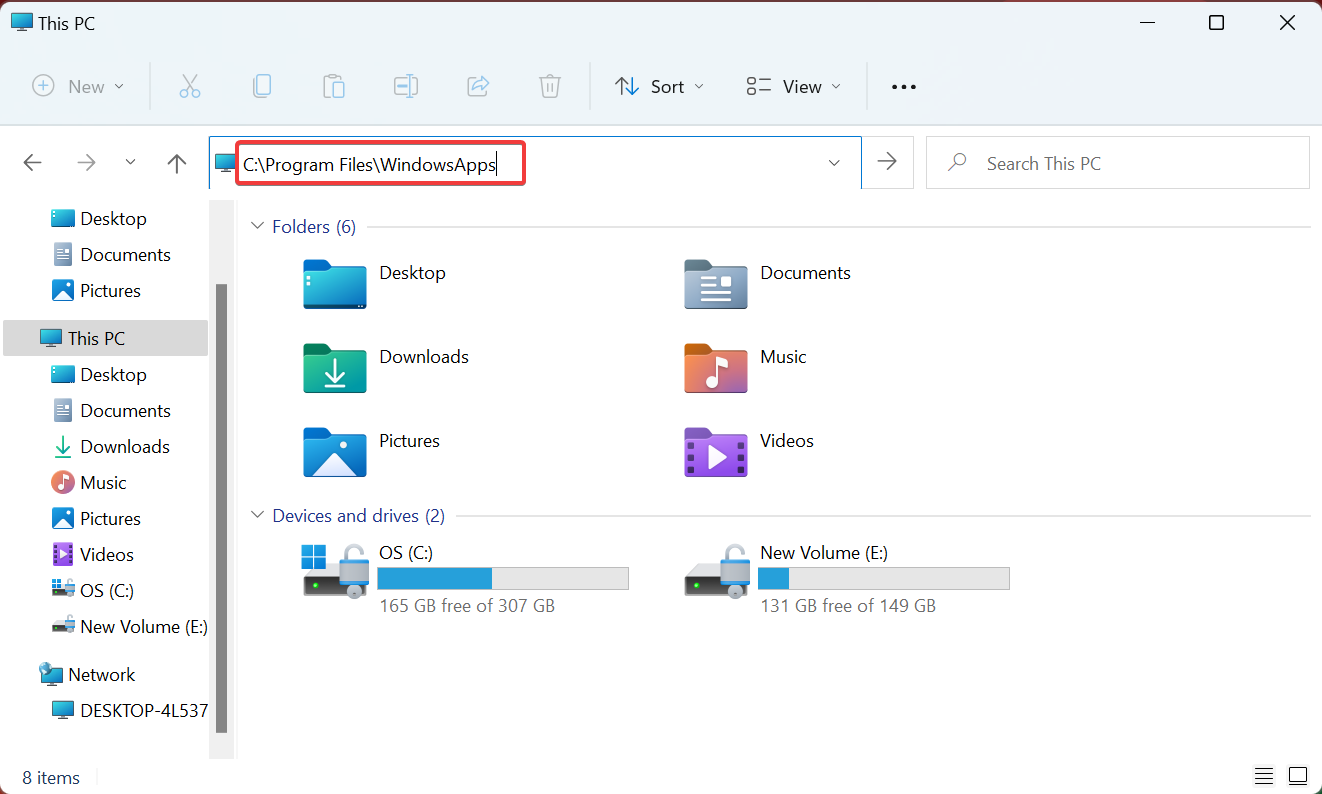Image resolution: width=1322 pixels, height=794 pixels.
Task: Select the OS (C:) drive icon
Action: coord(336,570)
